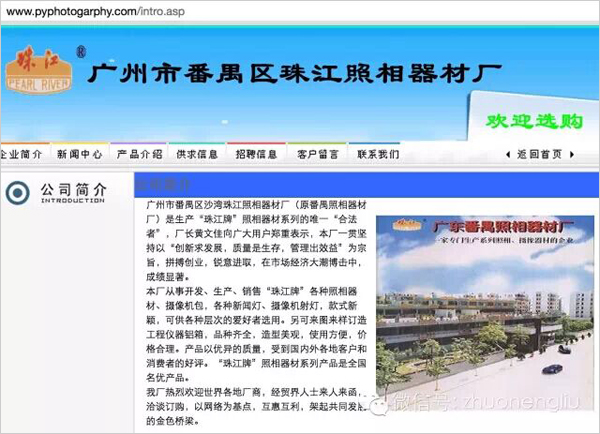Click the Pearl River logo in the banner
Viewport: 600px width, 434px height.
click(x=39, y=70)
